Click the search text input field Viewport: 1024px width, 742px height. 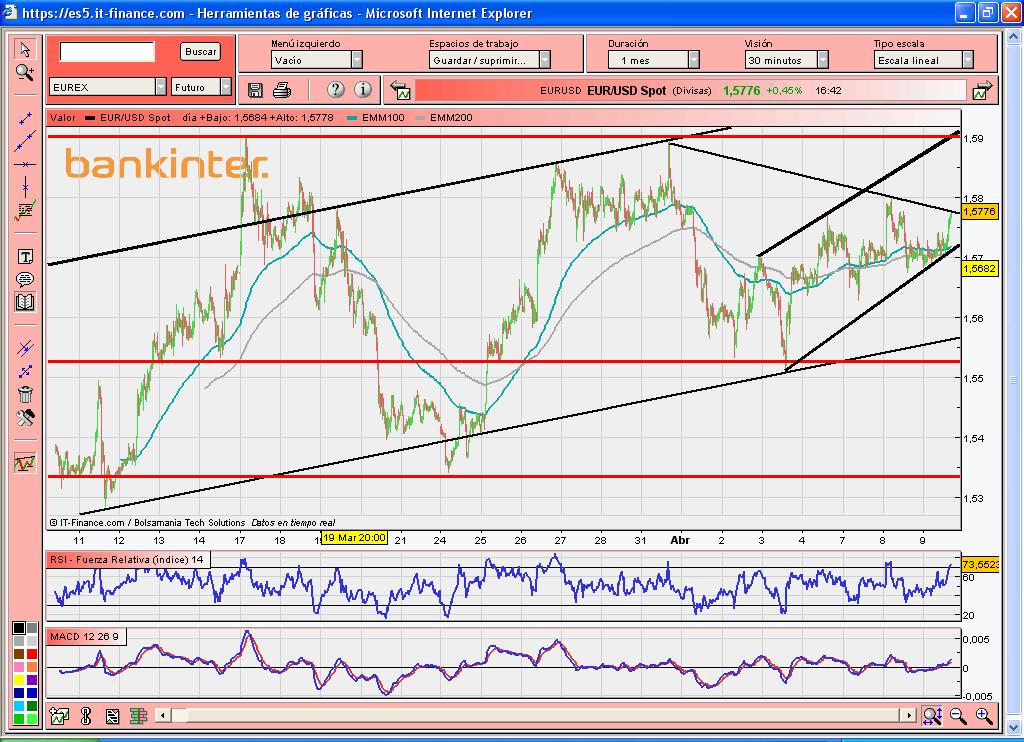click(107, 52)
